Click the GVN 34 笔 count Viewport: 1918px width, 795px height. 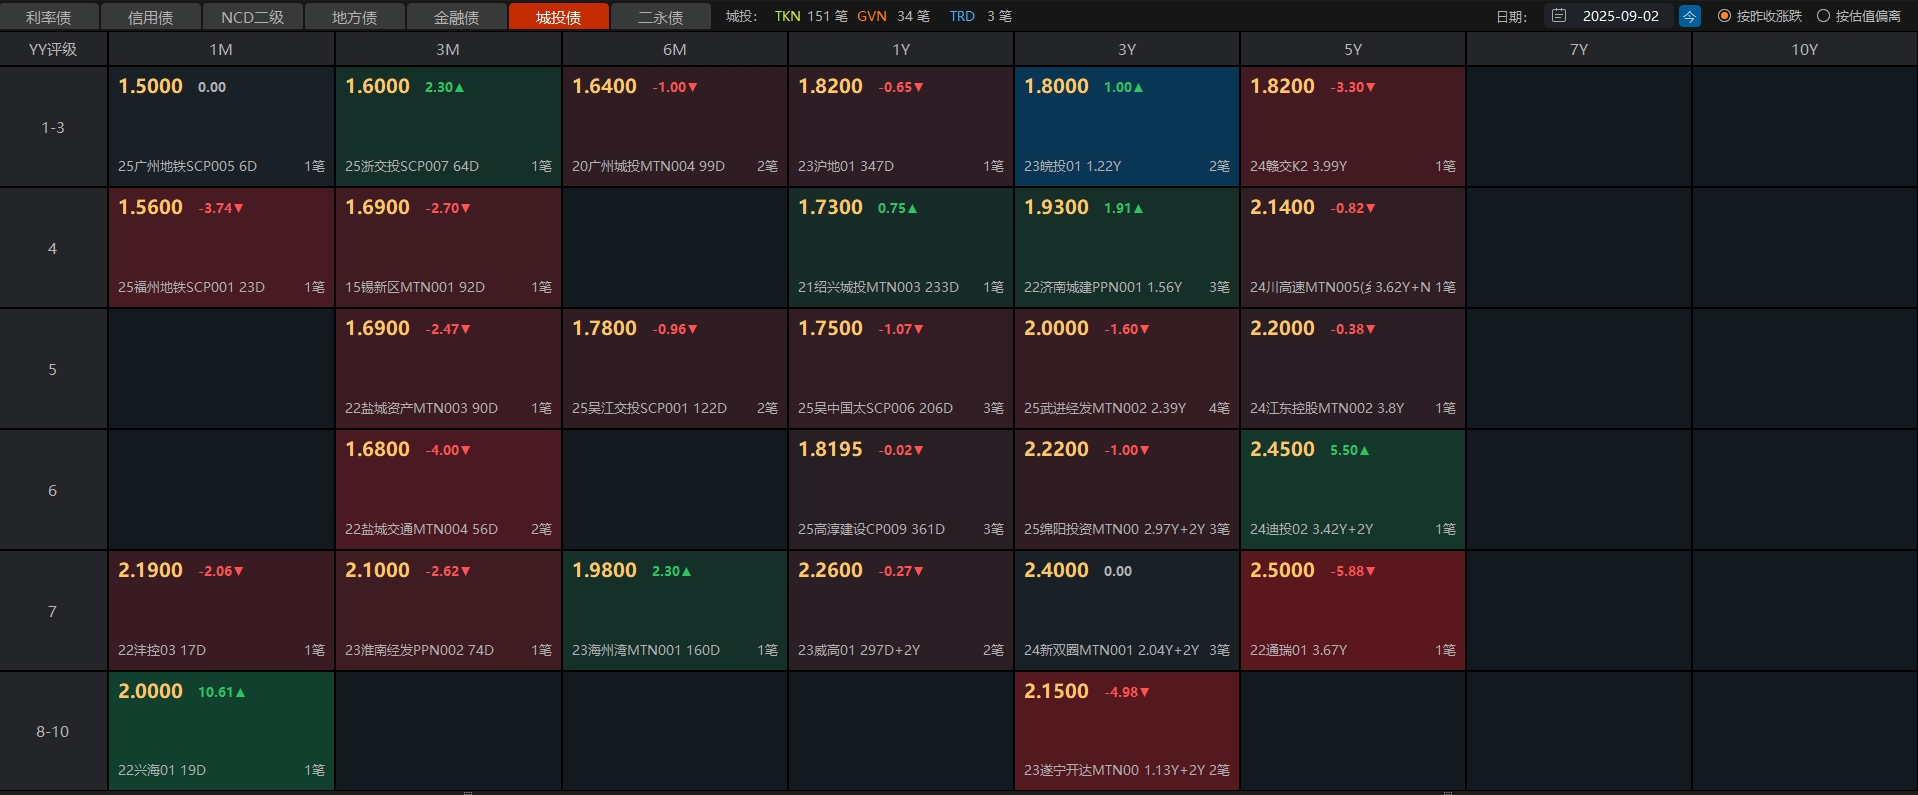[893, 16]
